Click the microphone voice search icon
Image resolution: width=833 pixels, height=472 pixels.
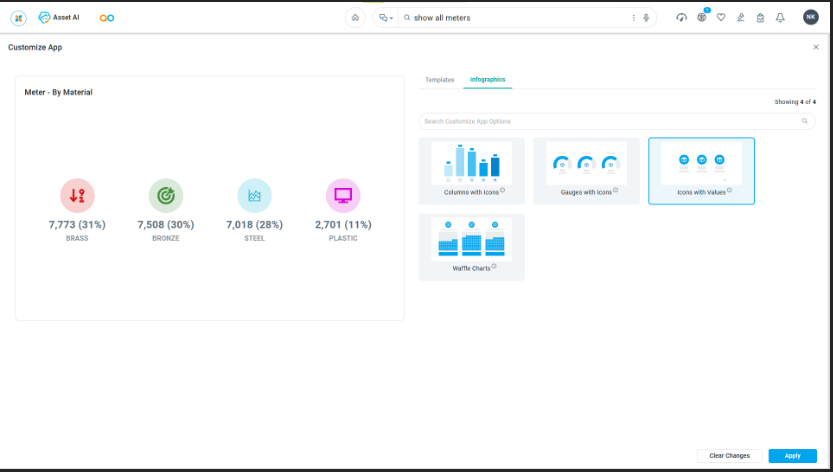coord(647,18)
